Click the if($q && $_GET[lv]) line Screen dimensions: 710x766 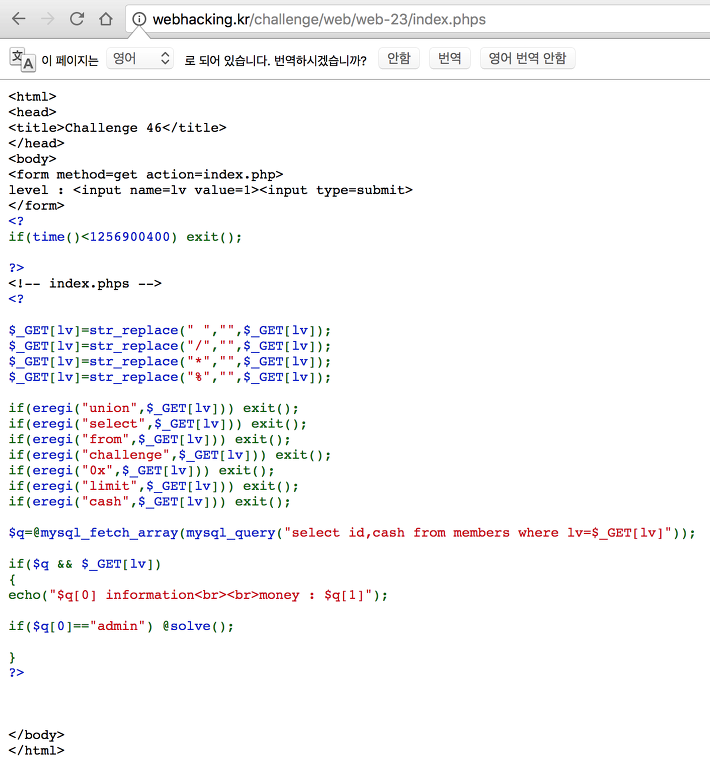(x=85, y=564)
